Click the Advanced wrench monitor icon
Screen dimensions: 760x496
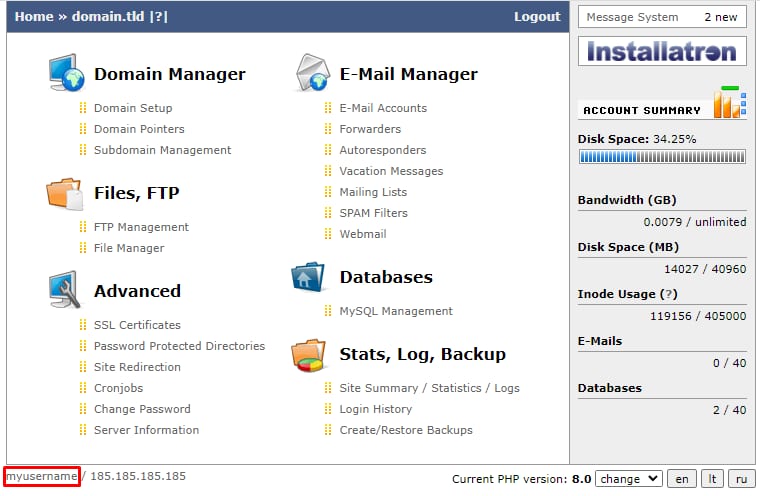pyautogui.click(x=66, y=290)
